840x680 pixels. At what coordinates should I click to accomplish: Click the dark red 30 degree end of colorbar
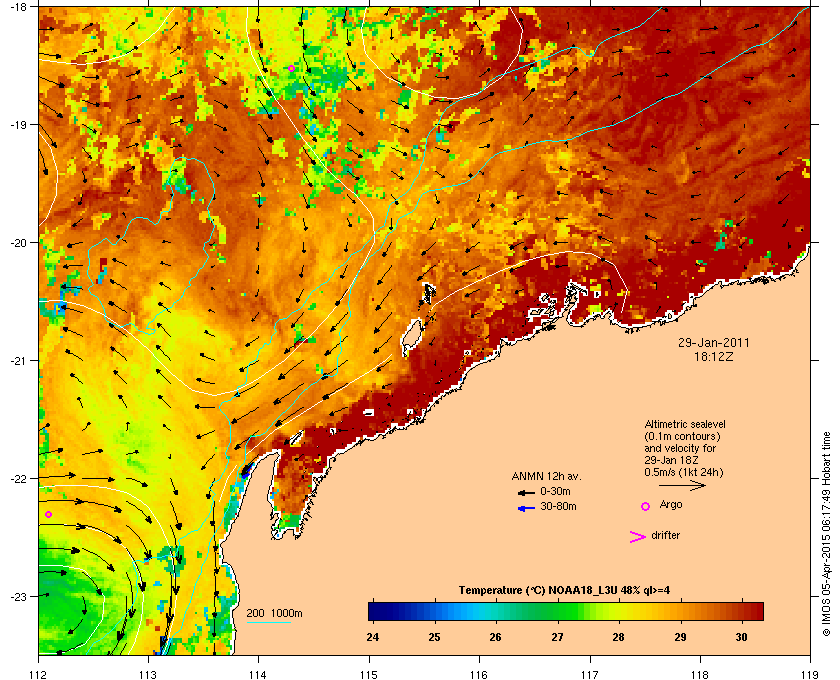tap(755, 611)
